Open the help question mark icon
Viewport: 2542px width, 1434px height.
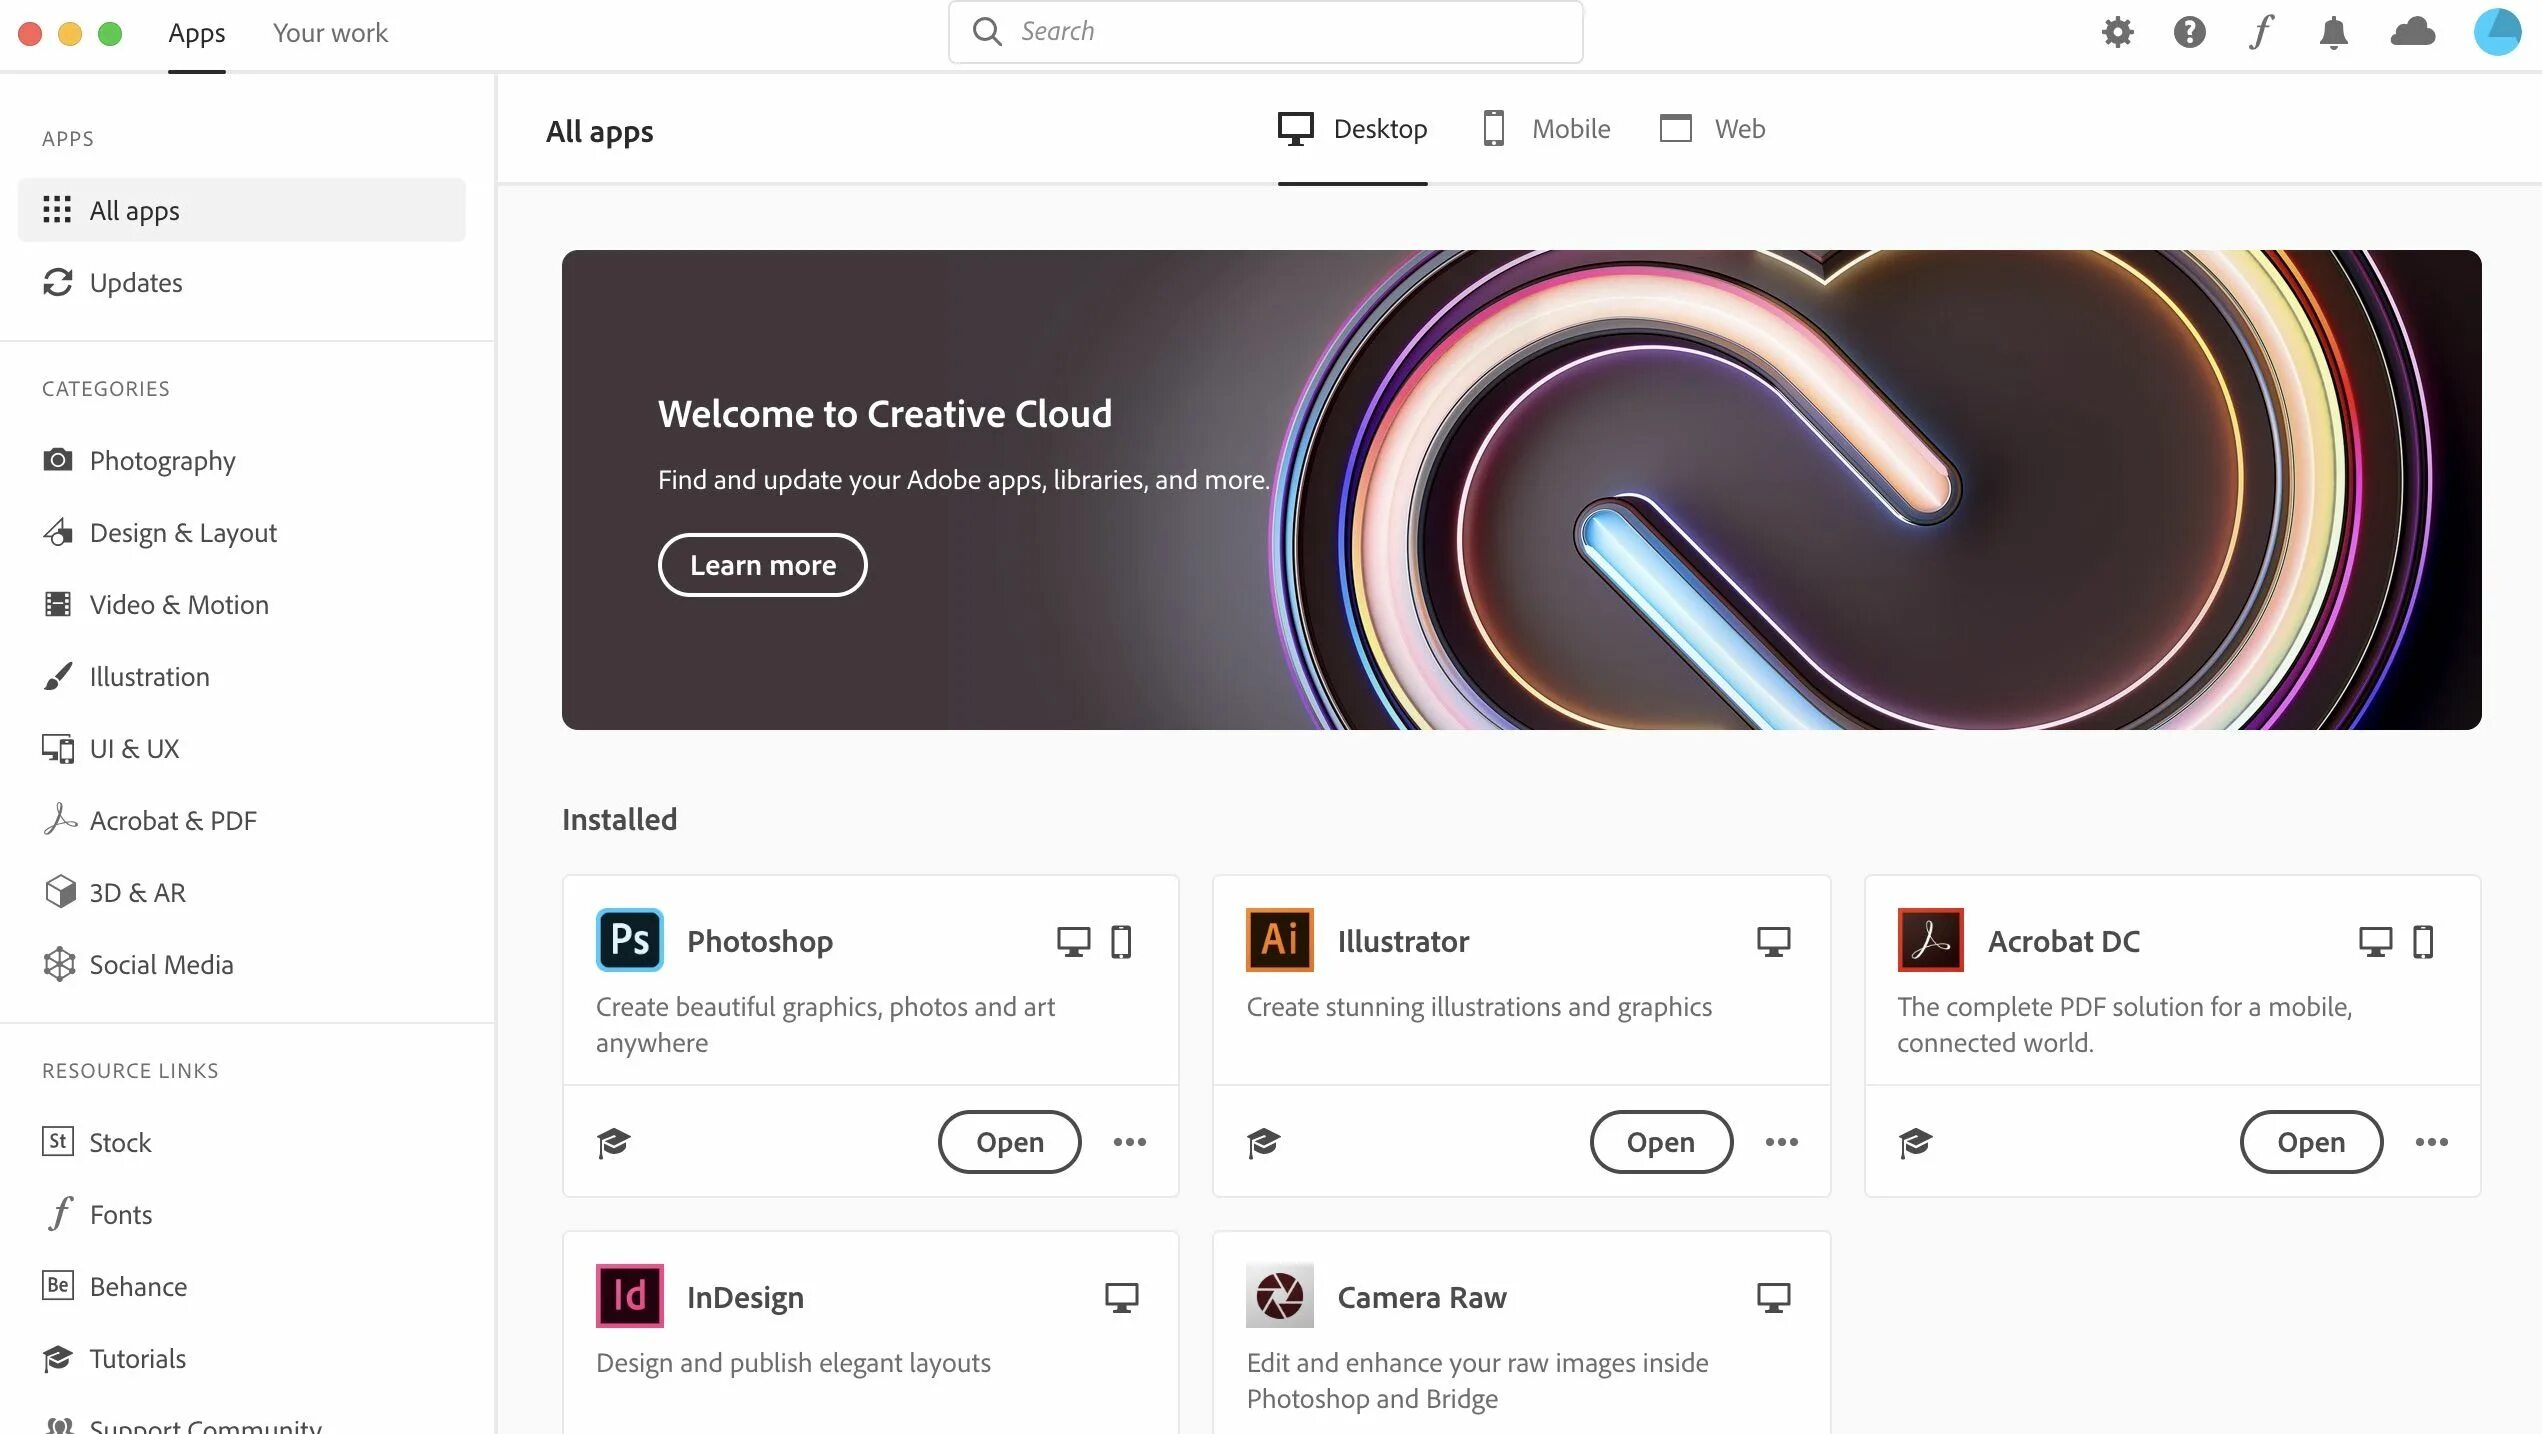2189,32
